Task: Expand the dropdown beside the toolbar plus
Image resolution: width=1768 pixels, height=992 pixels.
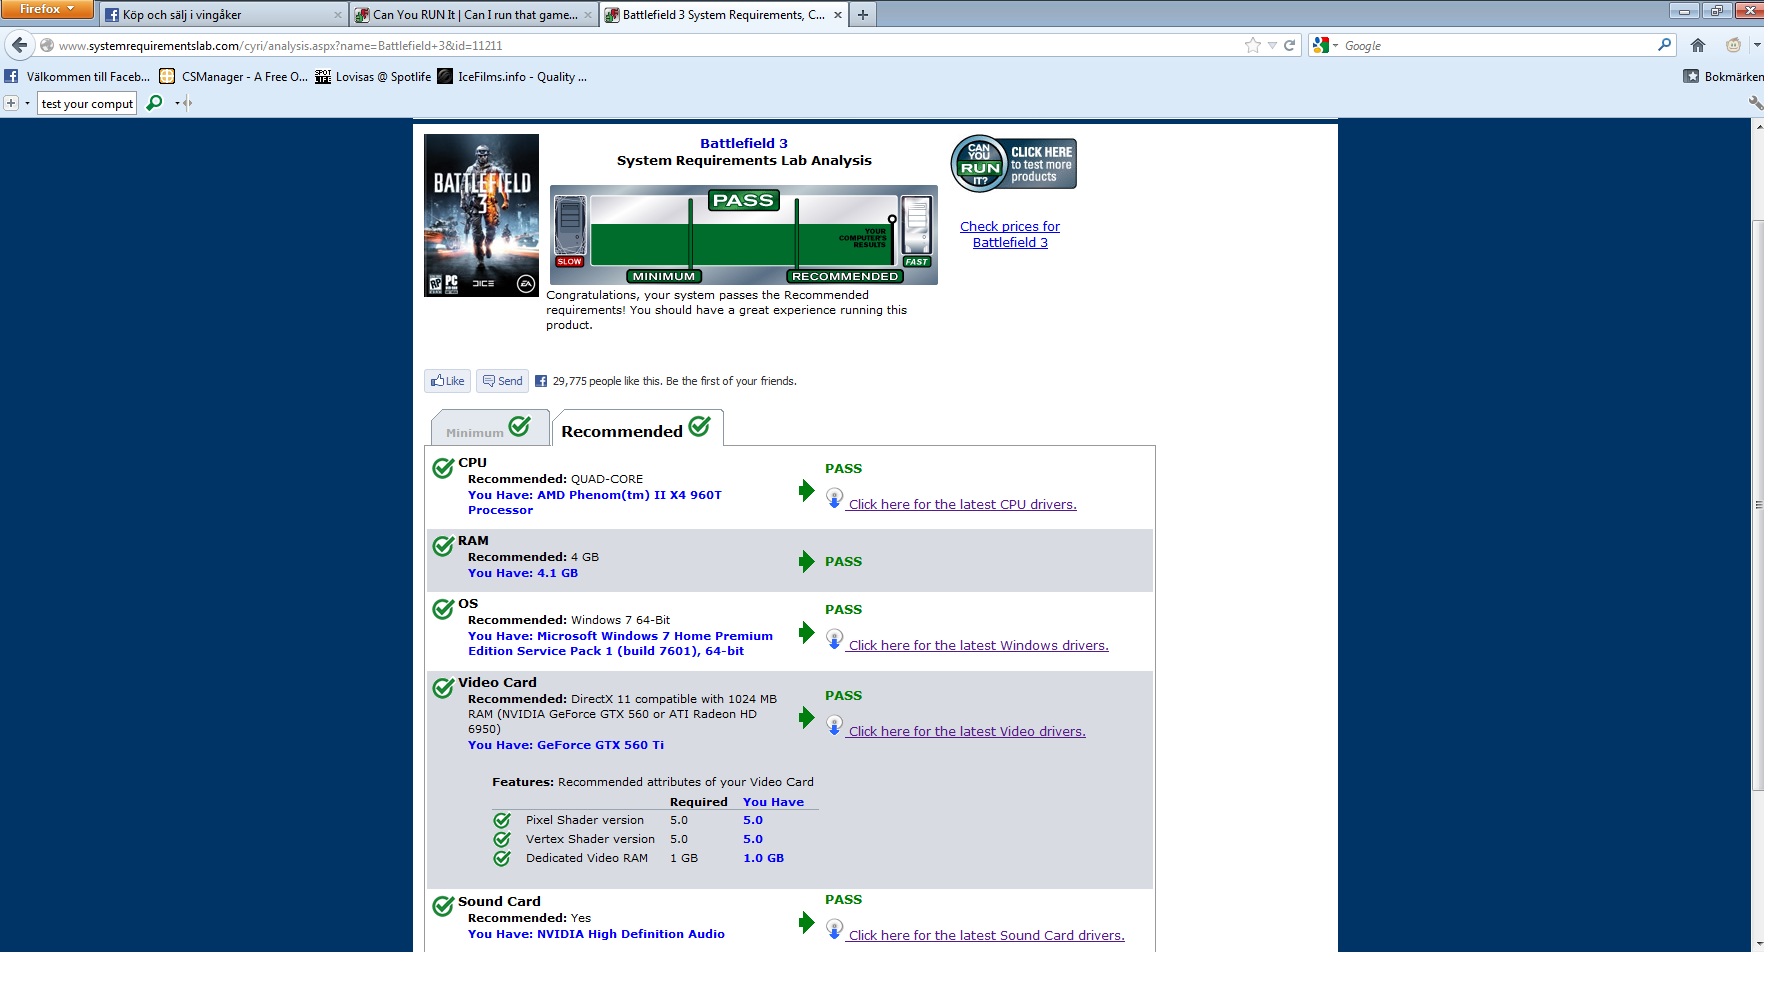Action: tap(27, 103)
